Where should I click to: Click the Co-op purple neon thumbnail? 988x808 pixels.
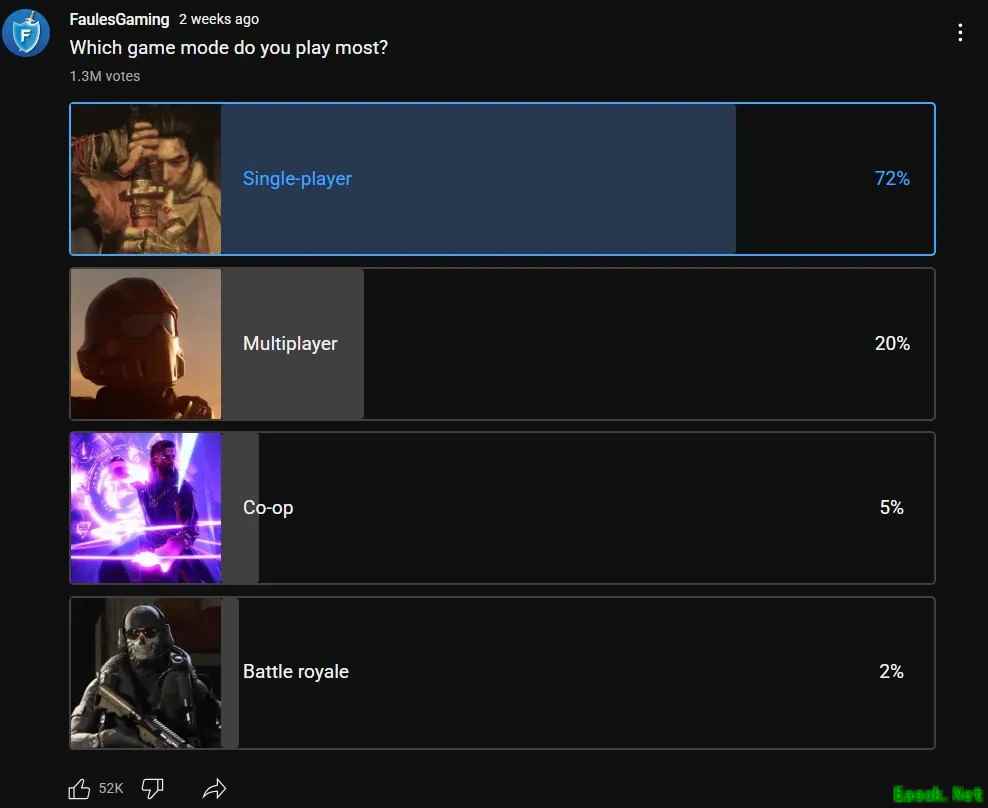pyautogui.click(x=146, y=508)
